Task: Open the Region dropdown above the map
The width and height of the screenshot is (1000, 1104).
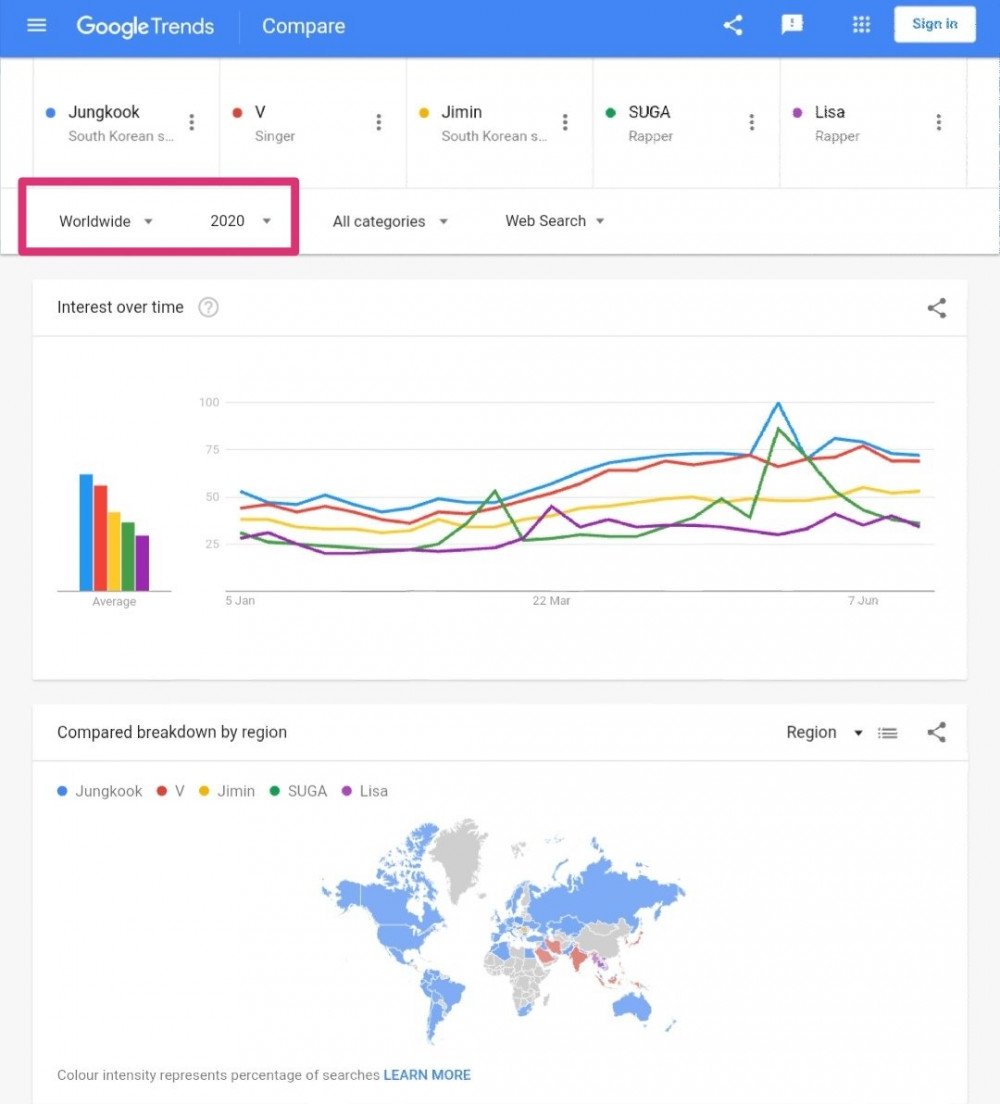Action: [823, 732]
